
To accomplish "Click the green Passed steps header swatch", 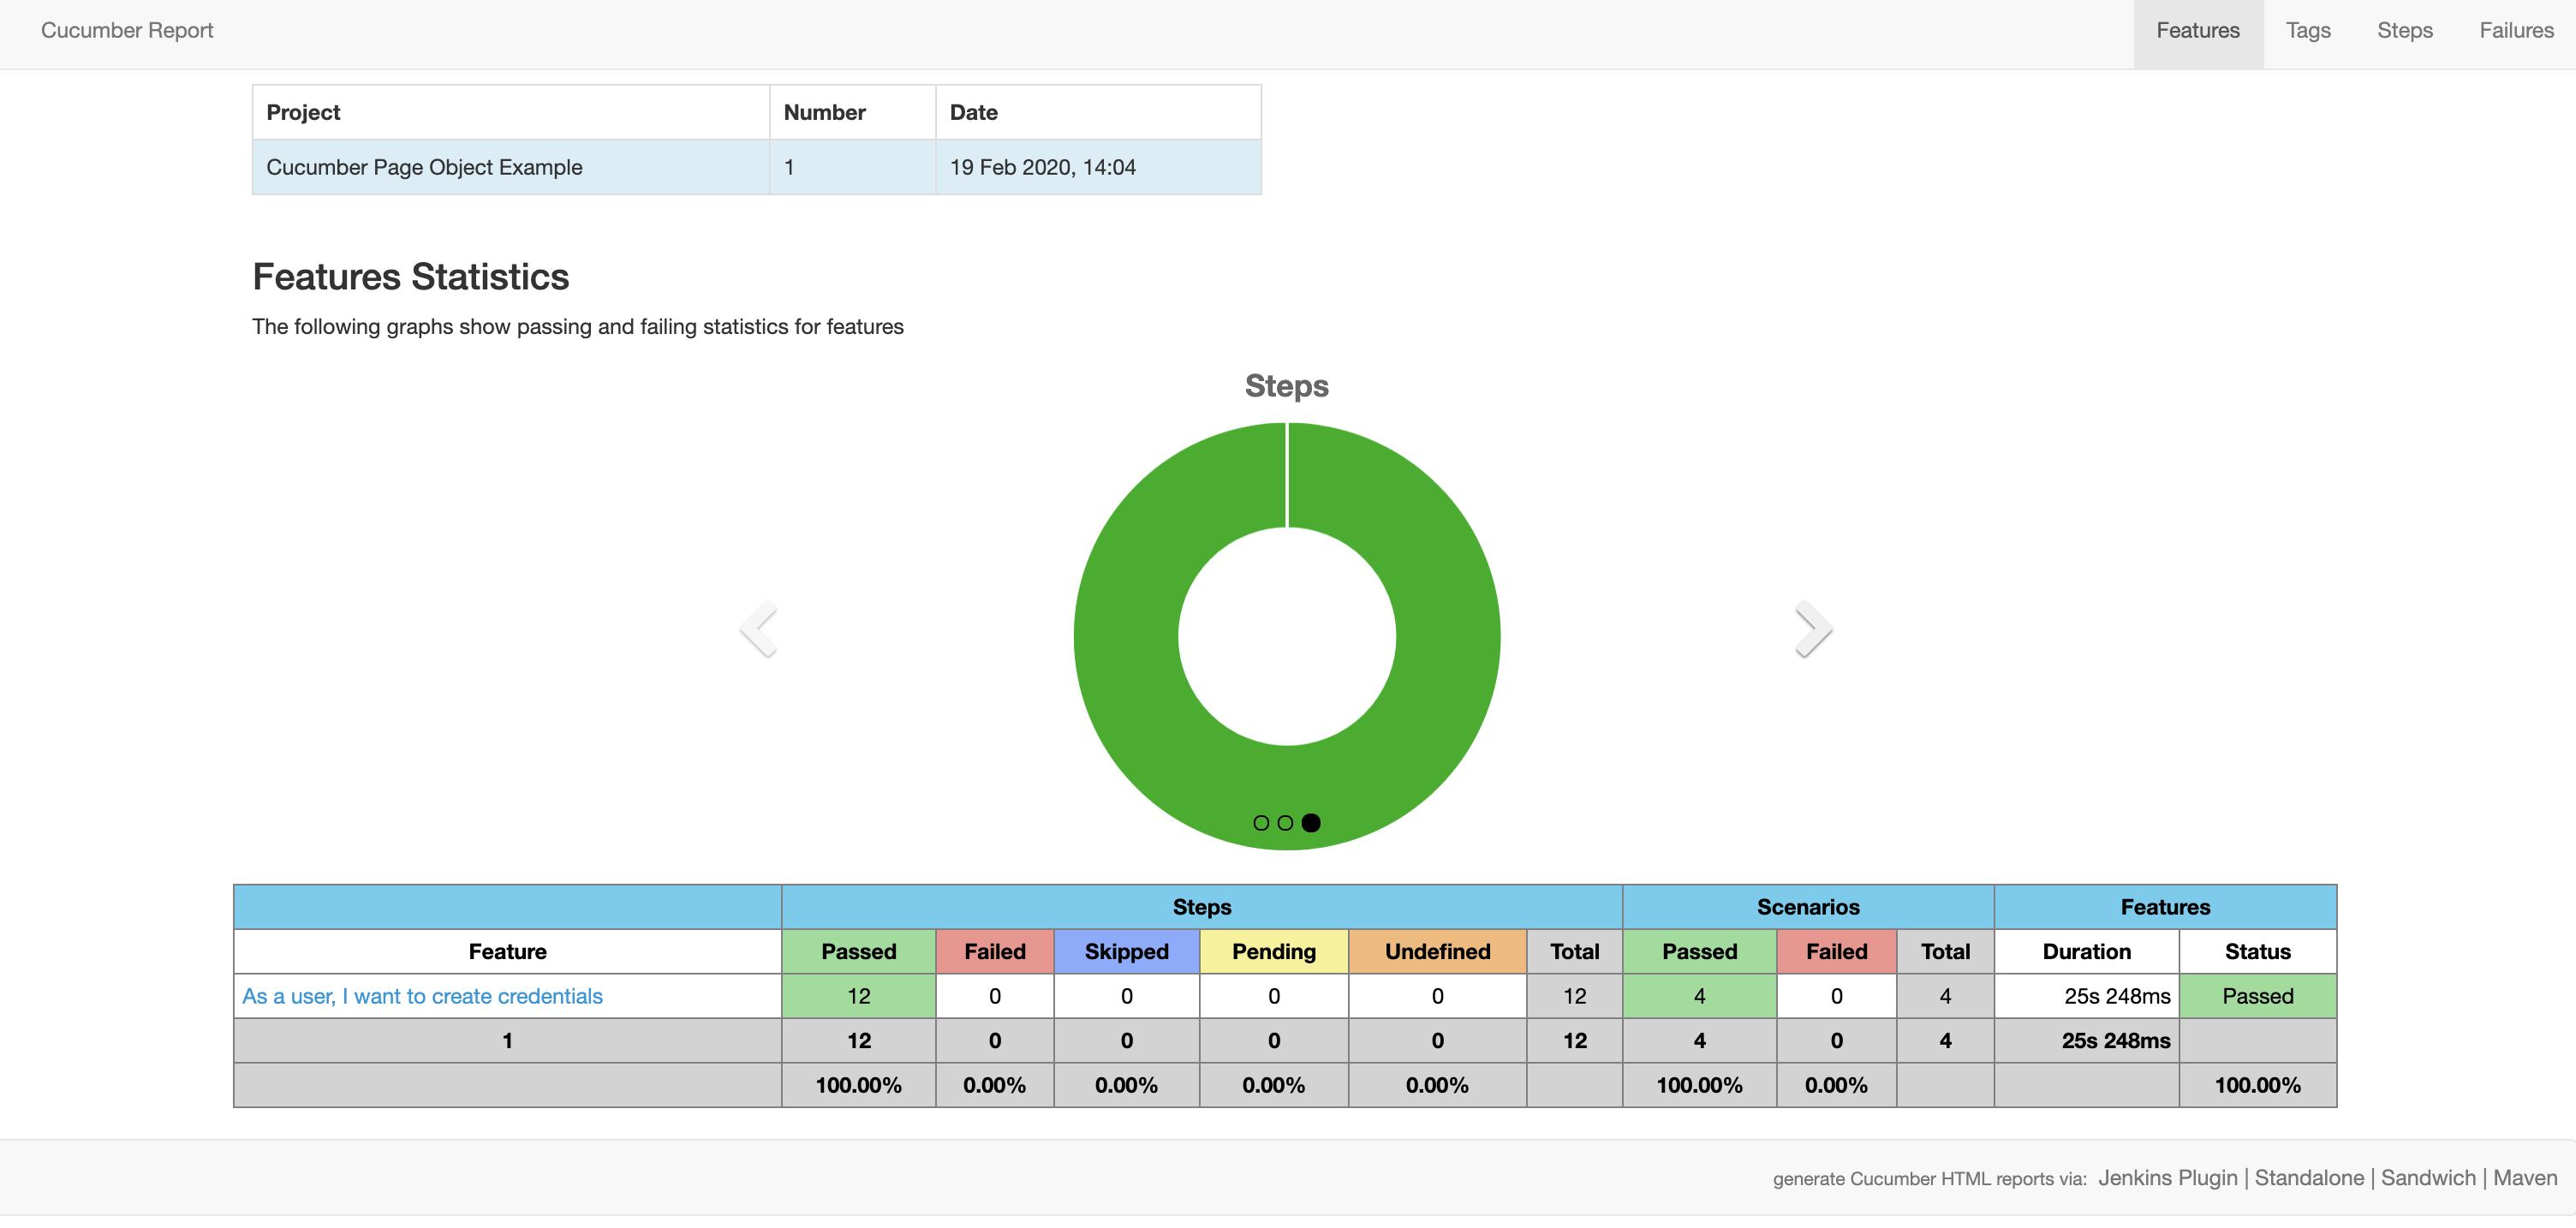I will click(x=858, y=951).
